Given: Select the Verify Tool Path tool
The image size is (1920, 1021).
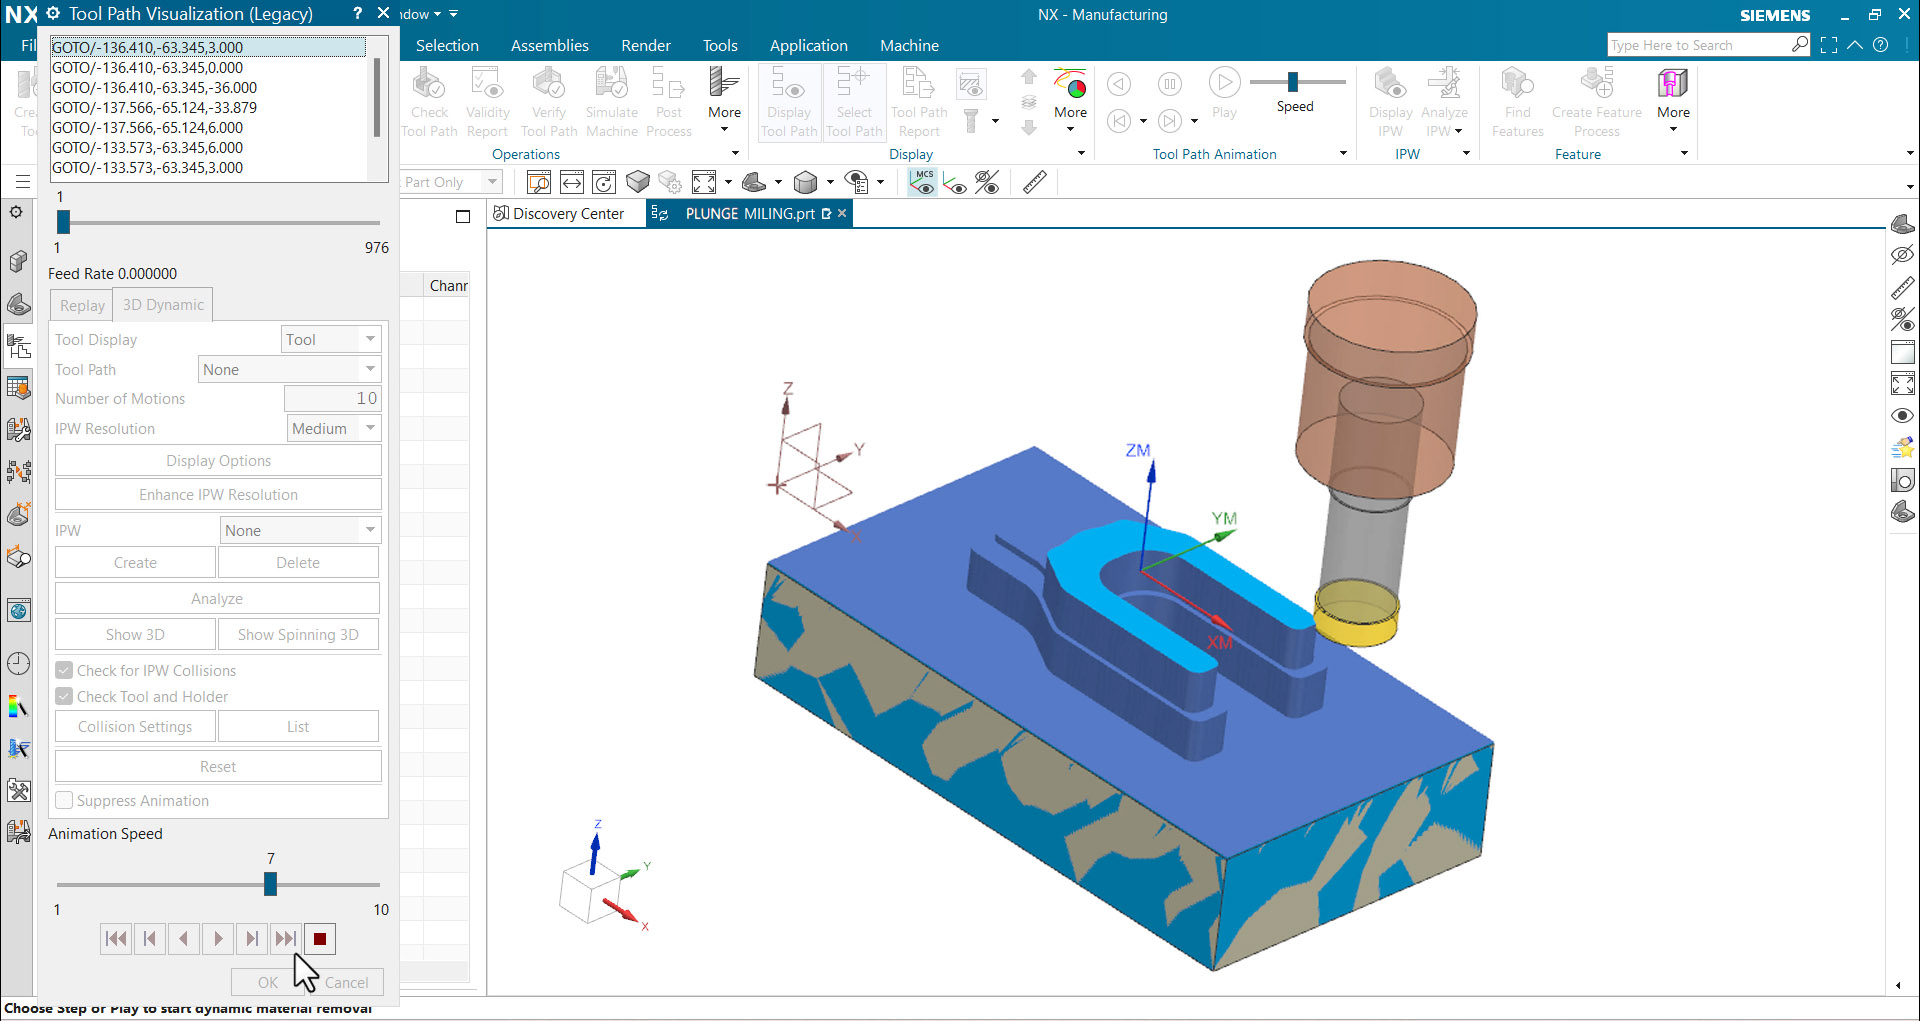Looking at the screenshot, I should coord(548,100).
